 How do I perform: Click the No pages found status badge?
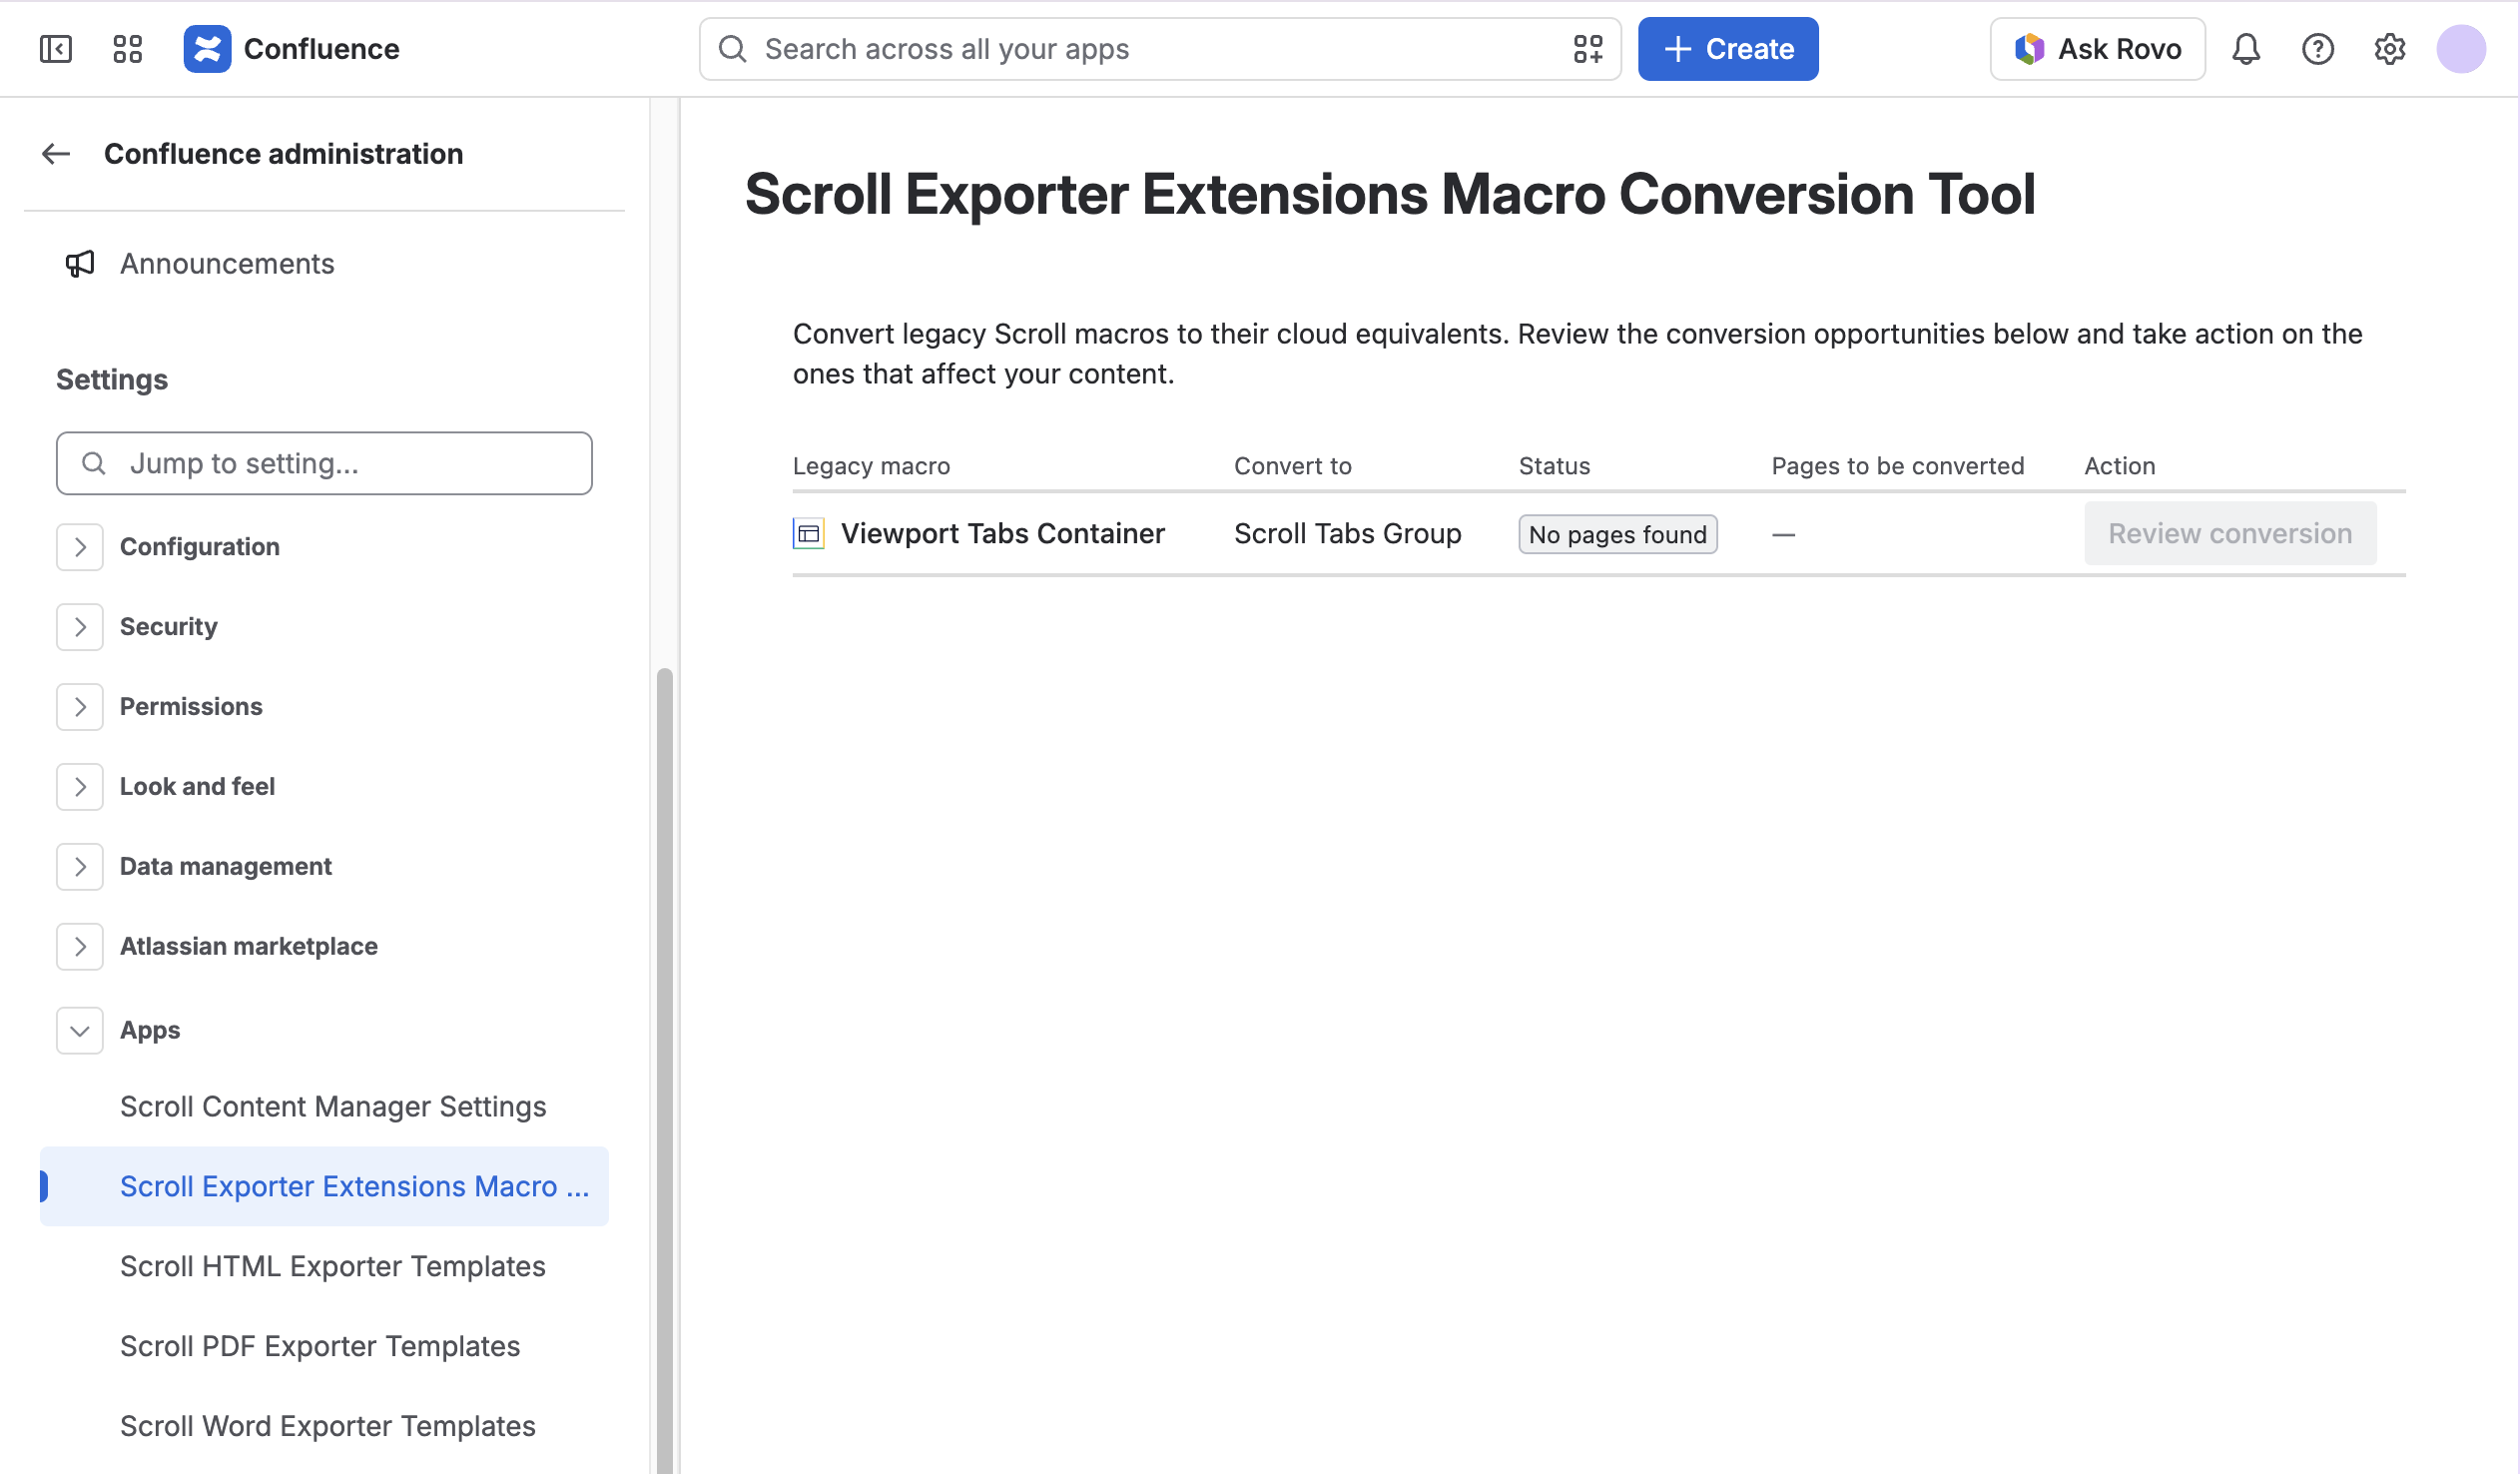coord(1617,535)
